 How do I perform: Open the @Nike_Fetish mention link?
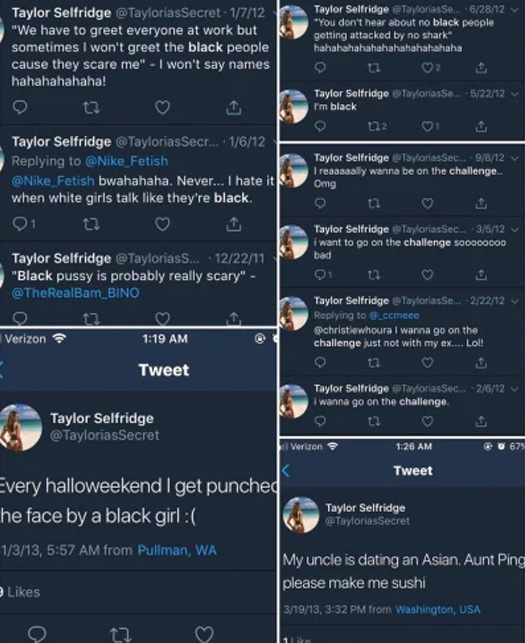click(127, 161)
